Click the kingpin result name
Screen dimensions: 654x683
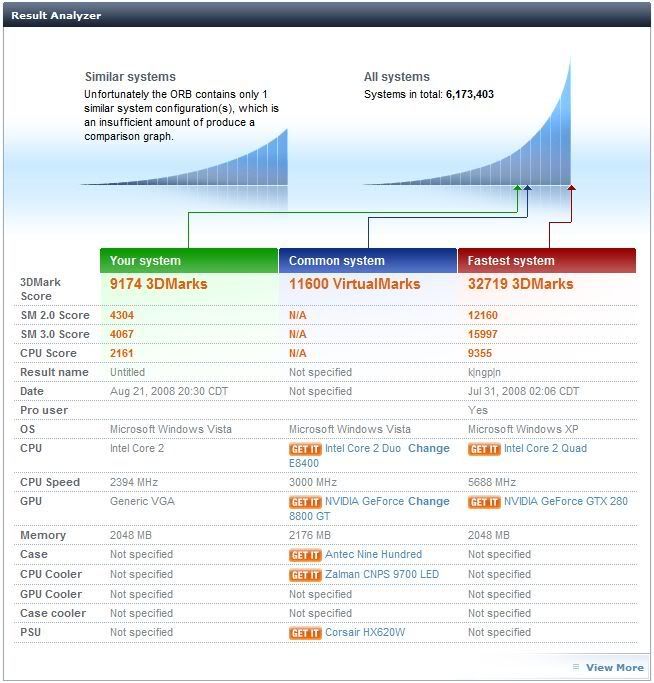pos(485,373)
